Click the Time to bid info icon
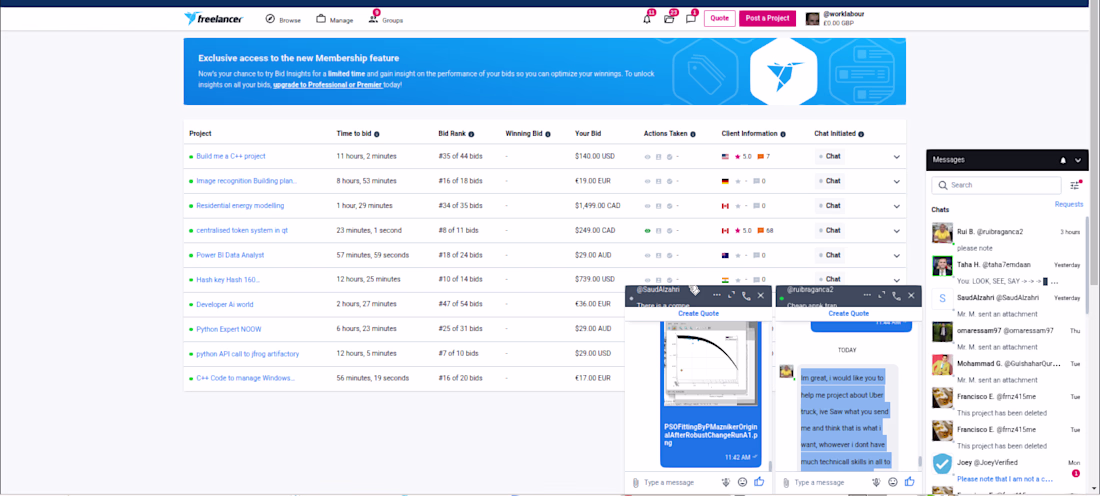Image resolution: width=1100 pixels, height=496 pixels. pyautogui.click(x=377, y=134)
